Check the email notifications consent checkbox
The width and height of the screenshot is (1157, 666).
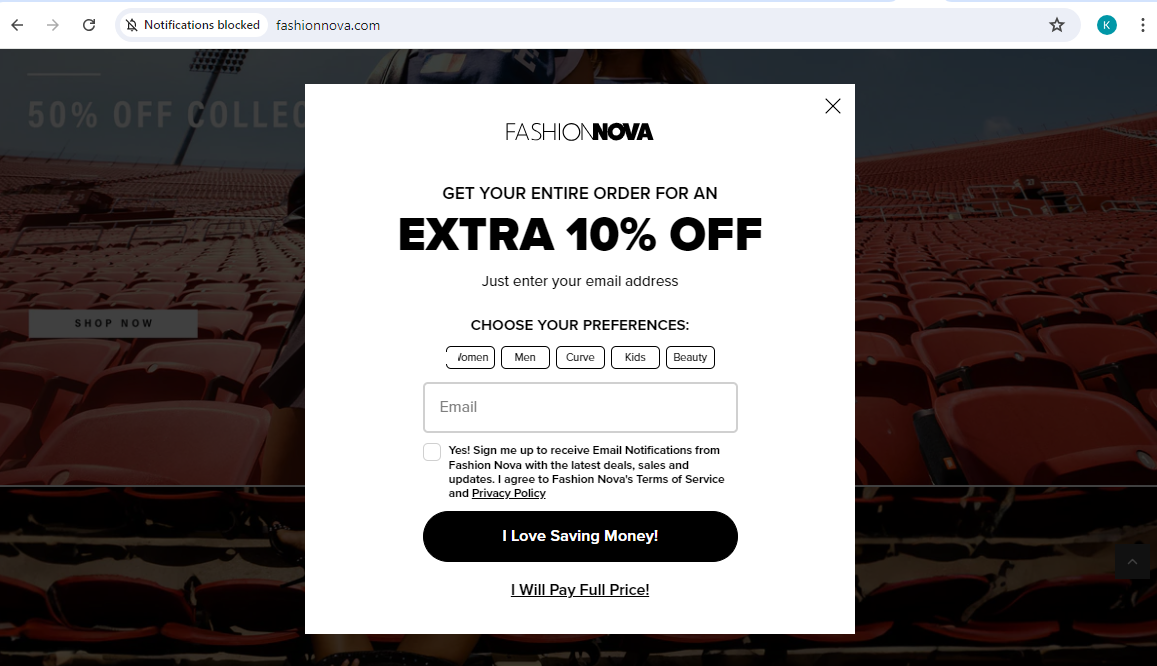tap(432, 452)
